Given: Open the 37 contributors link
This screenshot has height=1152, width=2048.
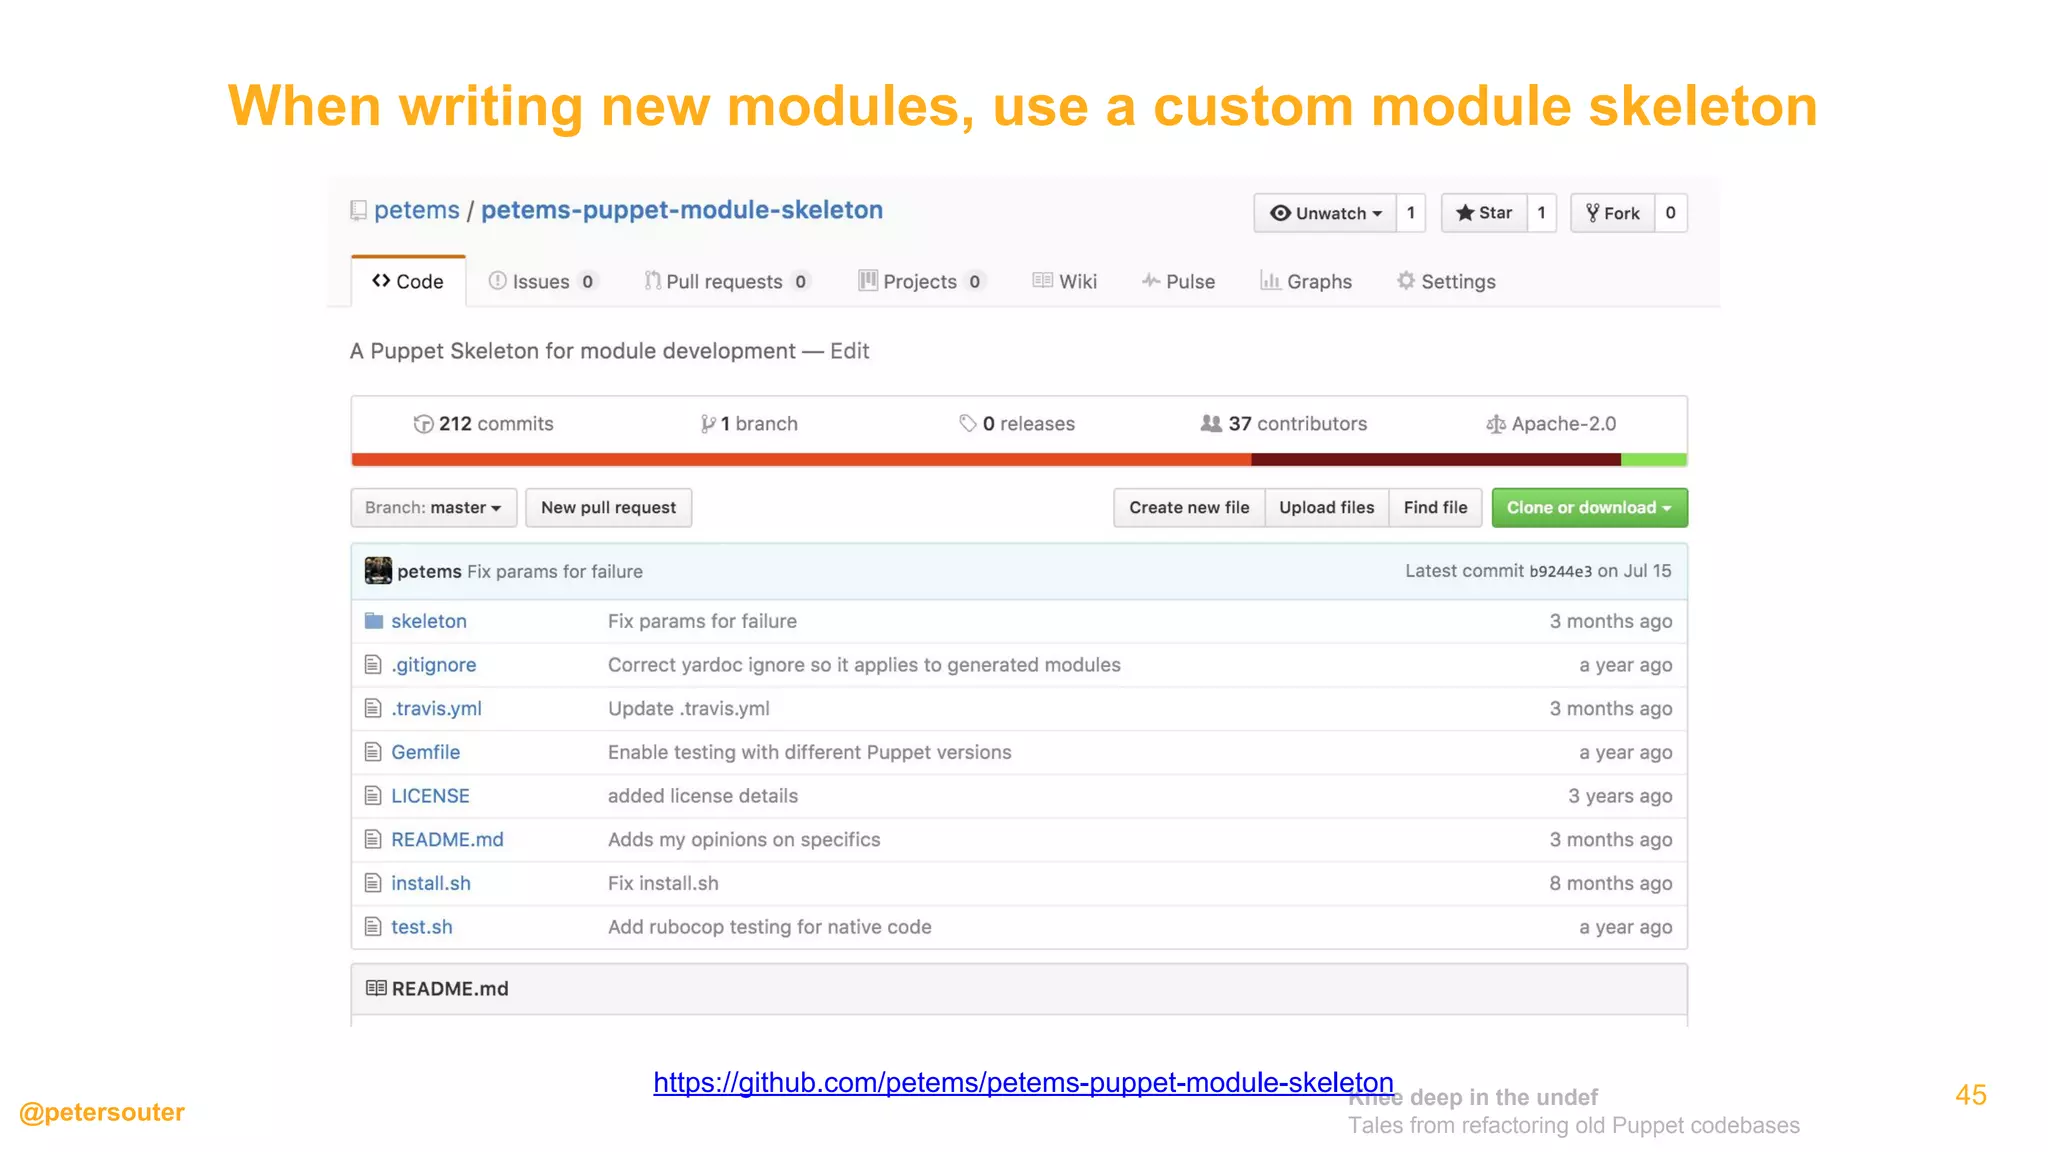Looking at the screenshot, I should tap(1284, 424).
